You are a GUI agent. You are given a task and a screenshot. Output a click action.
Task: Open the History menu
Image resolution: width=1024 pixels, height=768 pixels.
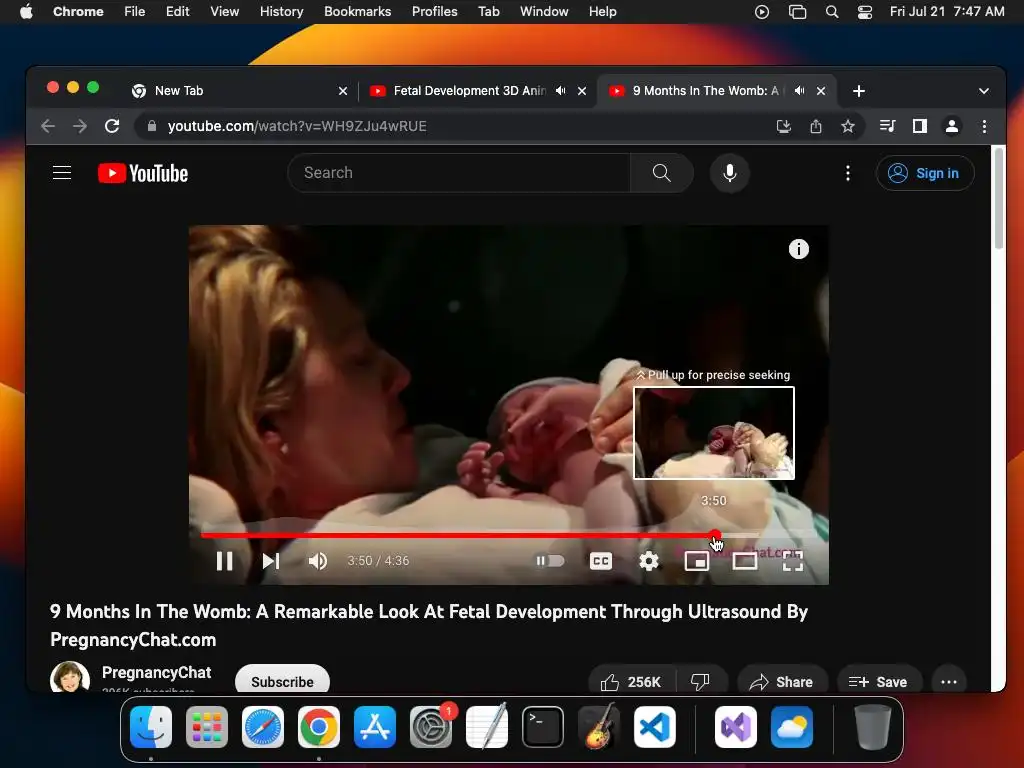(281, 12)
